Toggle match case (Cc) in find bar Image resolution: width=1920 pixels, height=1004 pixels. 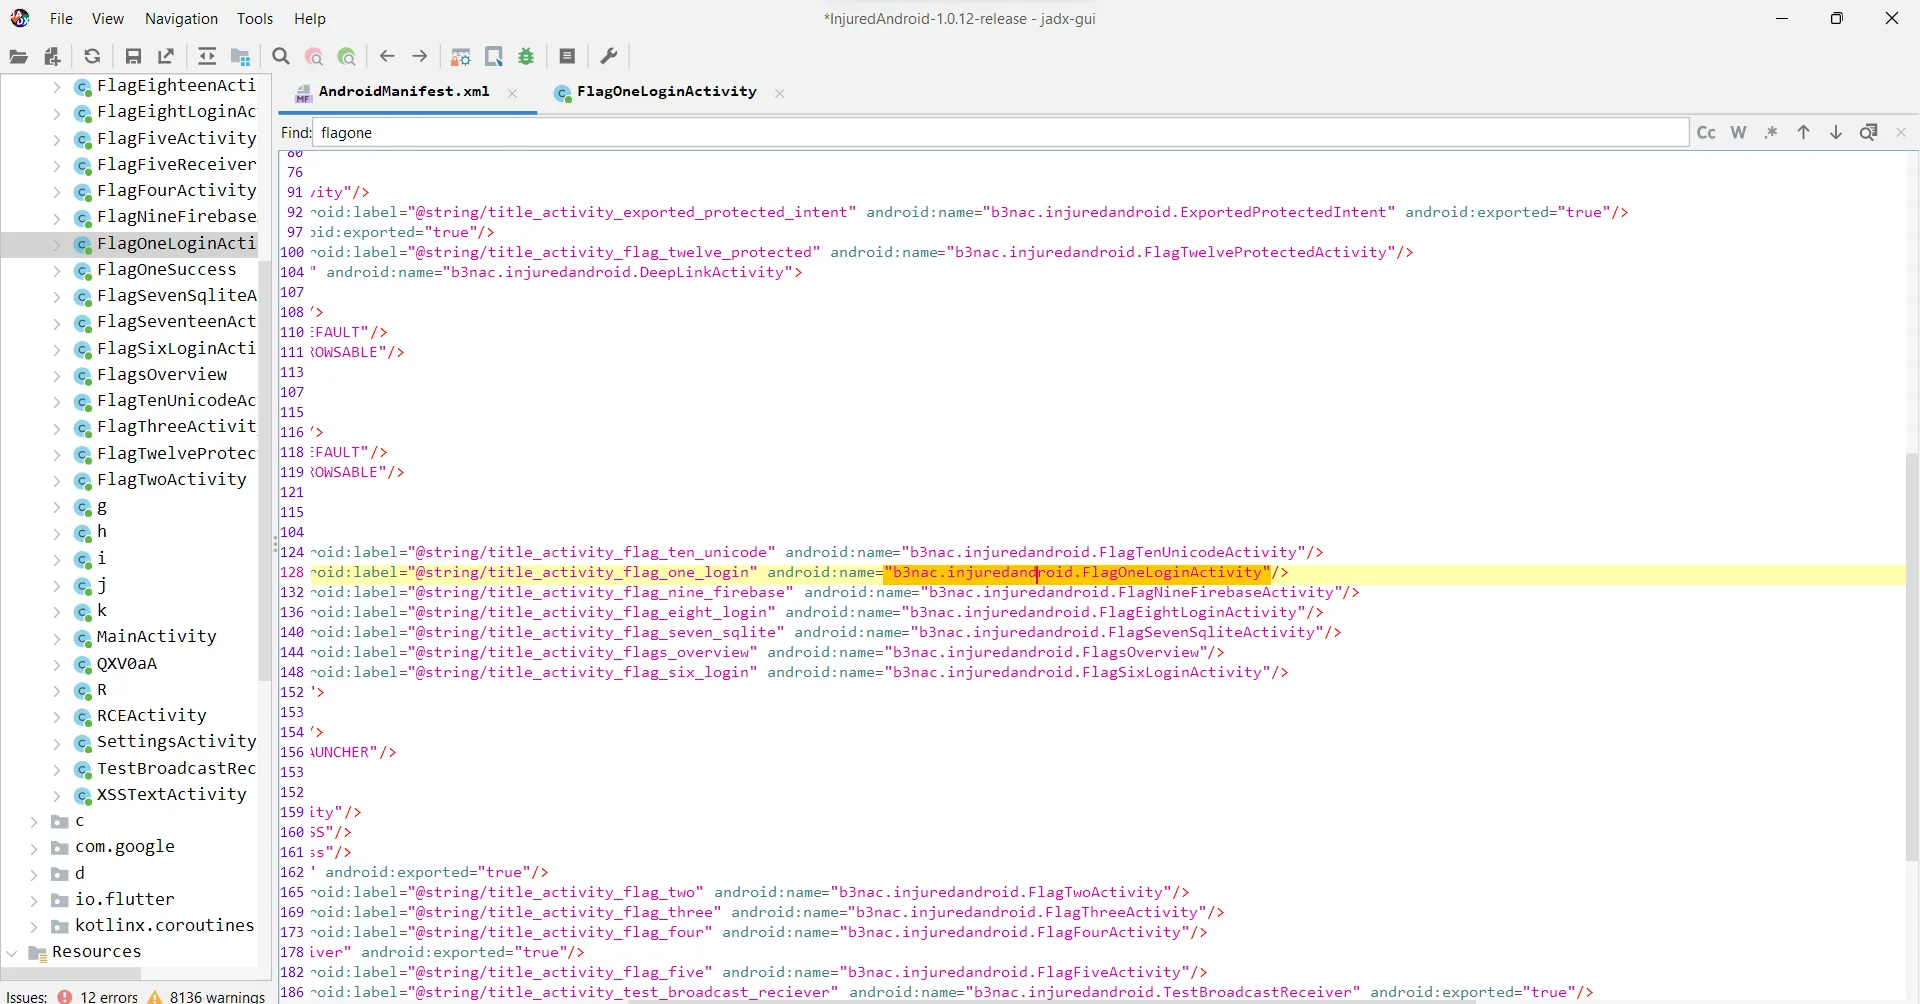coord(1706,133)
